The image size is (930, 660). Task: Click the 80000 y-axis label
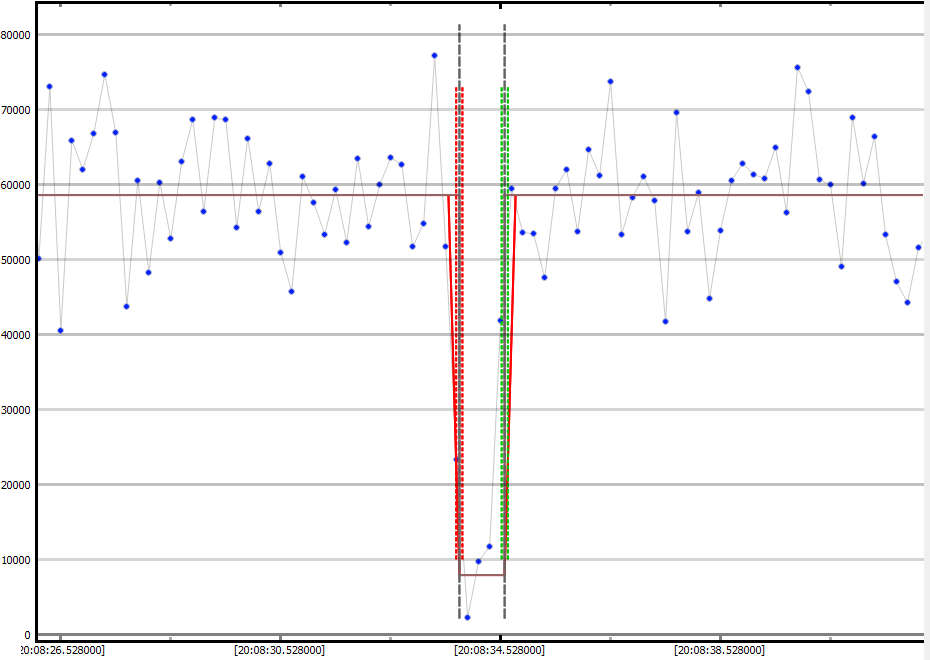point(17,35)
